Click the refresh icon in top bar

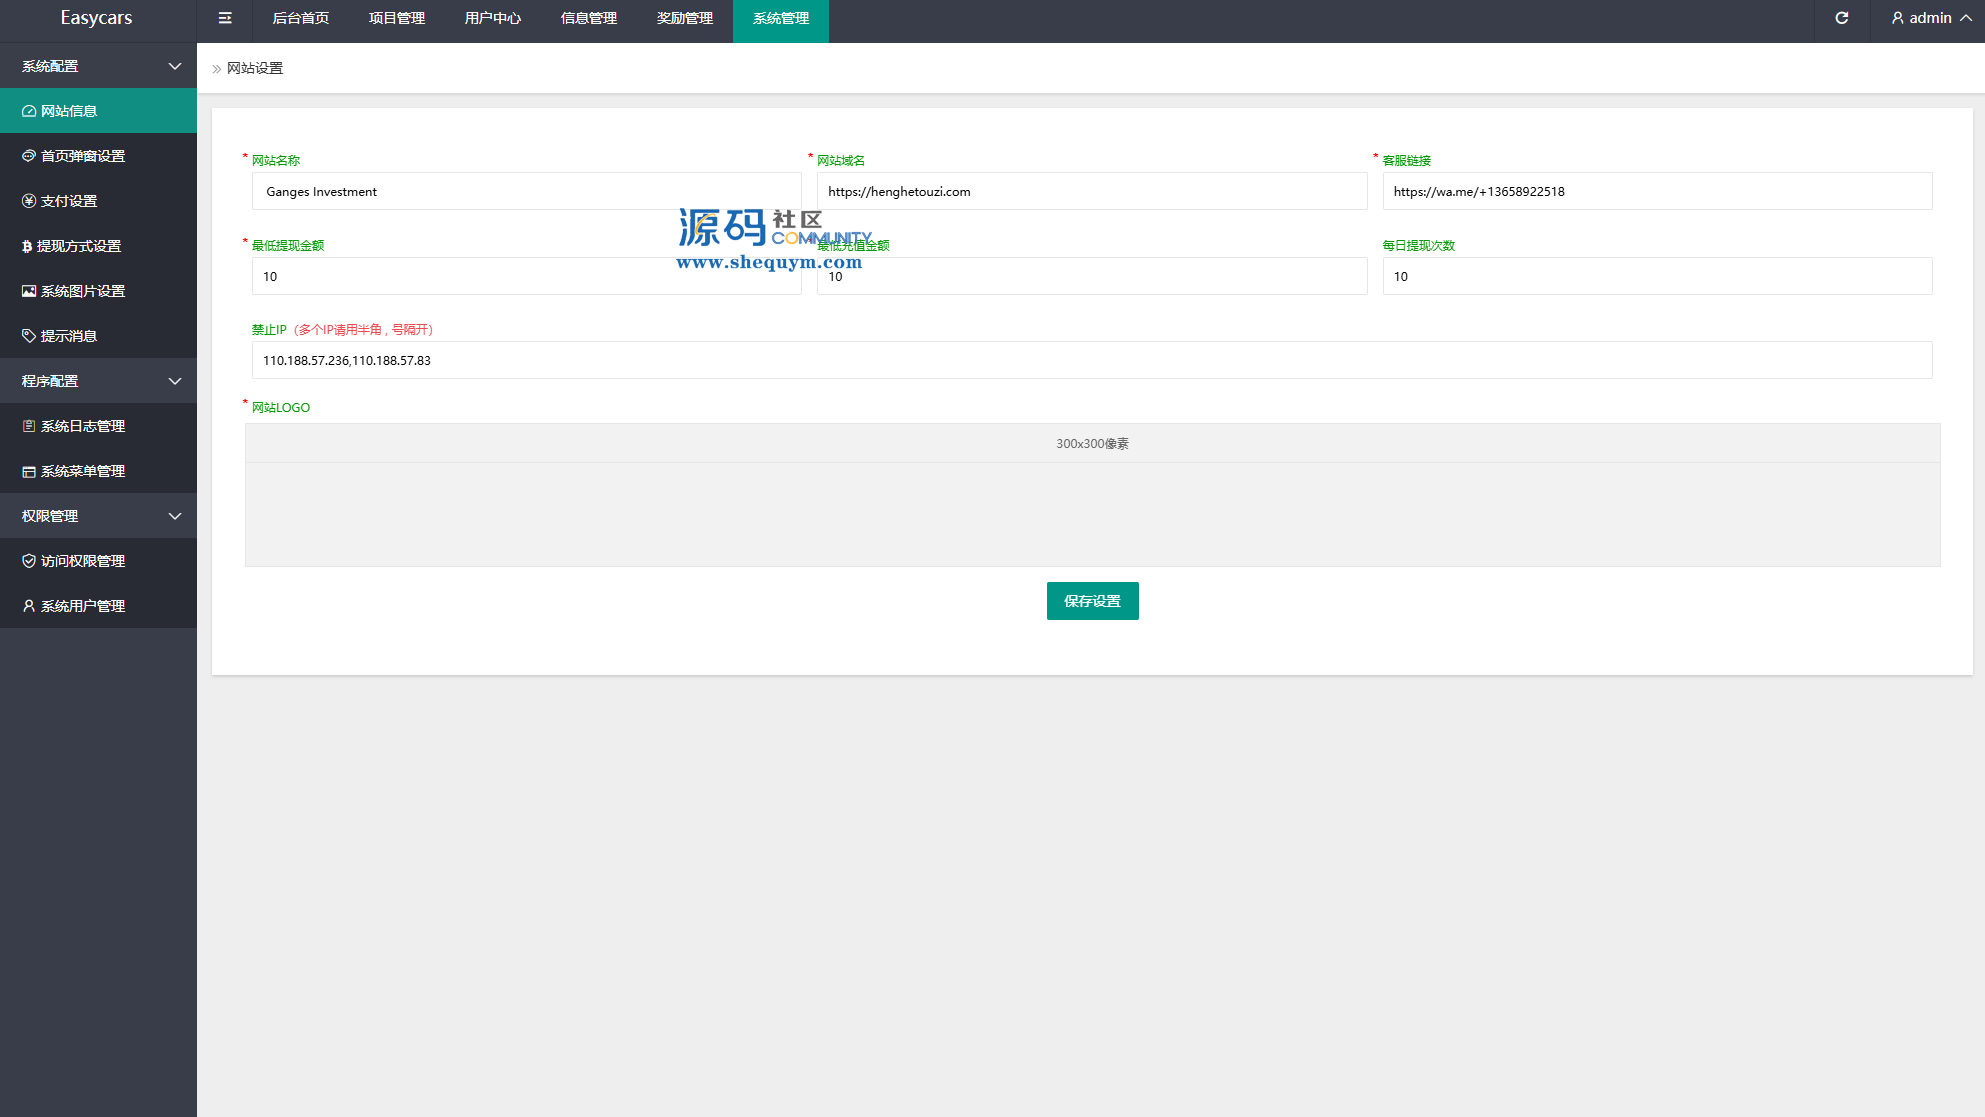(1841, 18)
